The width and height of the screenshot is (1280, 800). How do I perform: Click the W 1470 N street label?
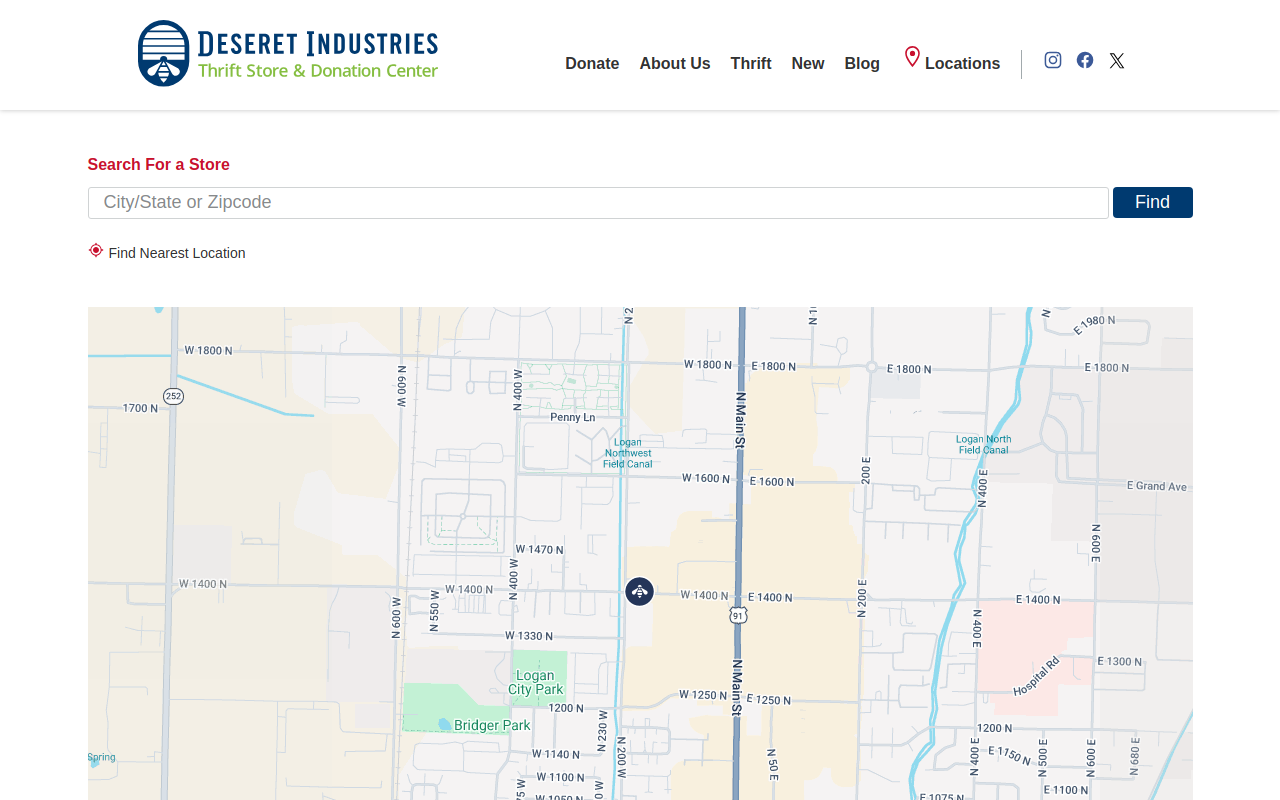(539, 550)
